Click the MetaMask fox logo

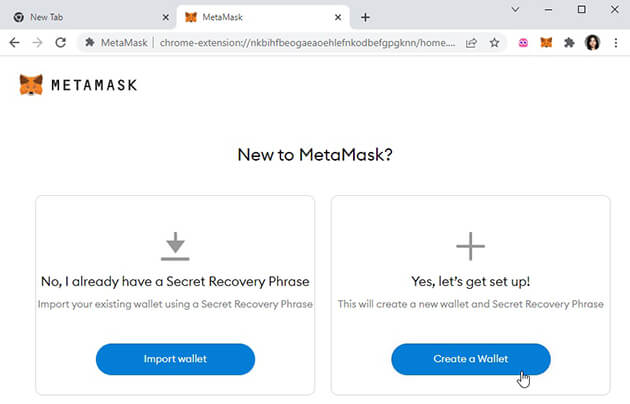coord(31,85)
